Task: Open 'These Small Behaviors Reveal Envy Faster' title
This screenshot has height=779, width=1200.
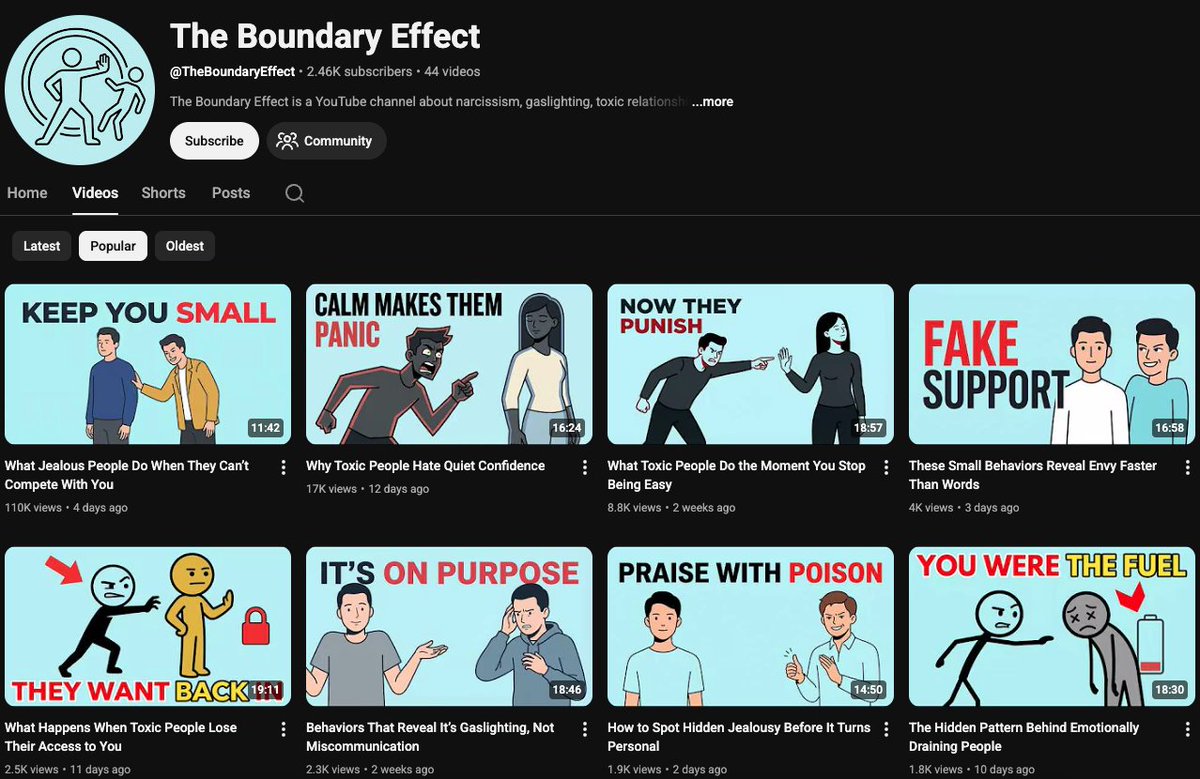Action: point(1033,475)
